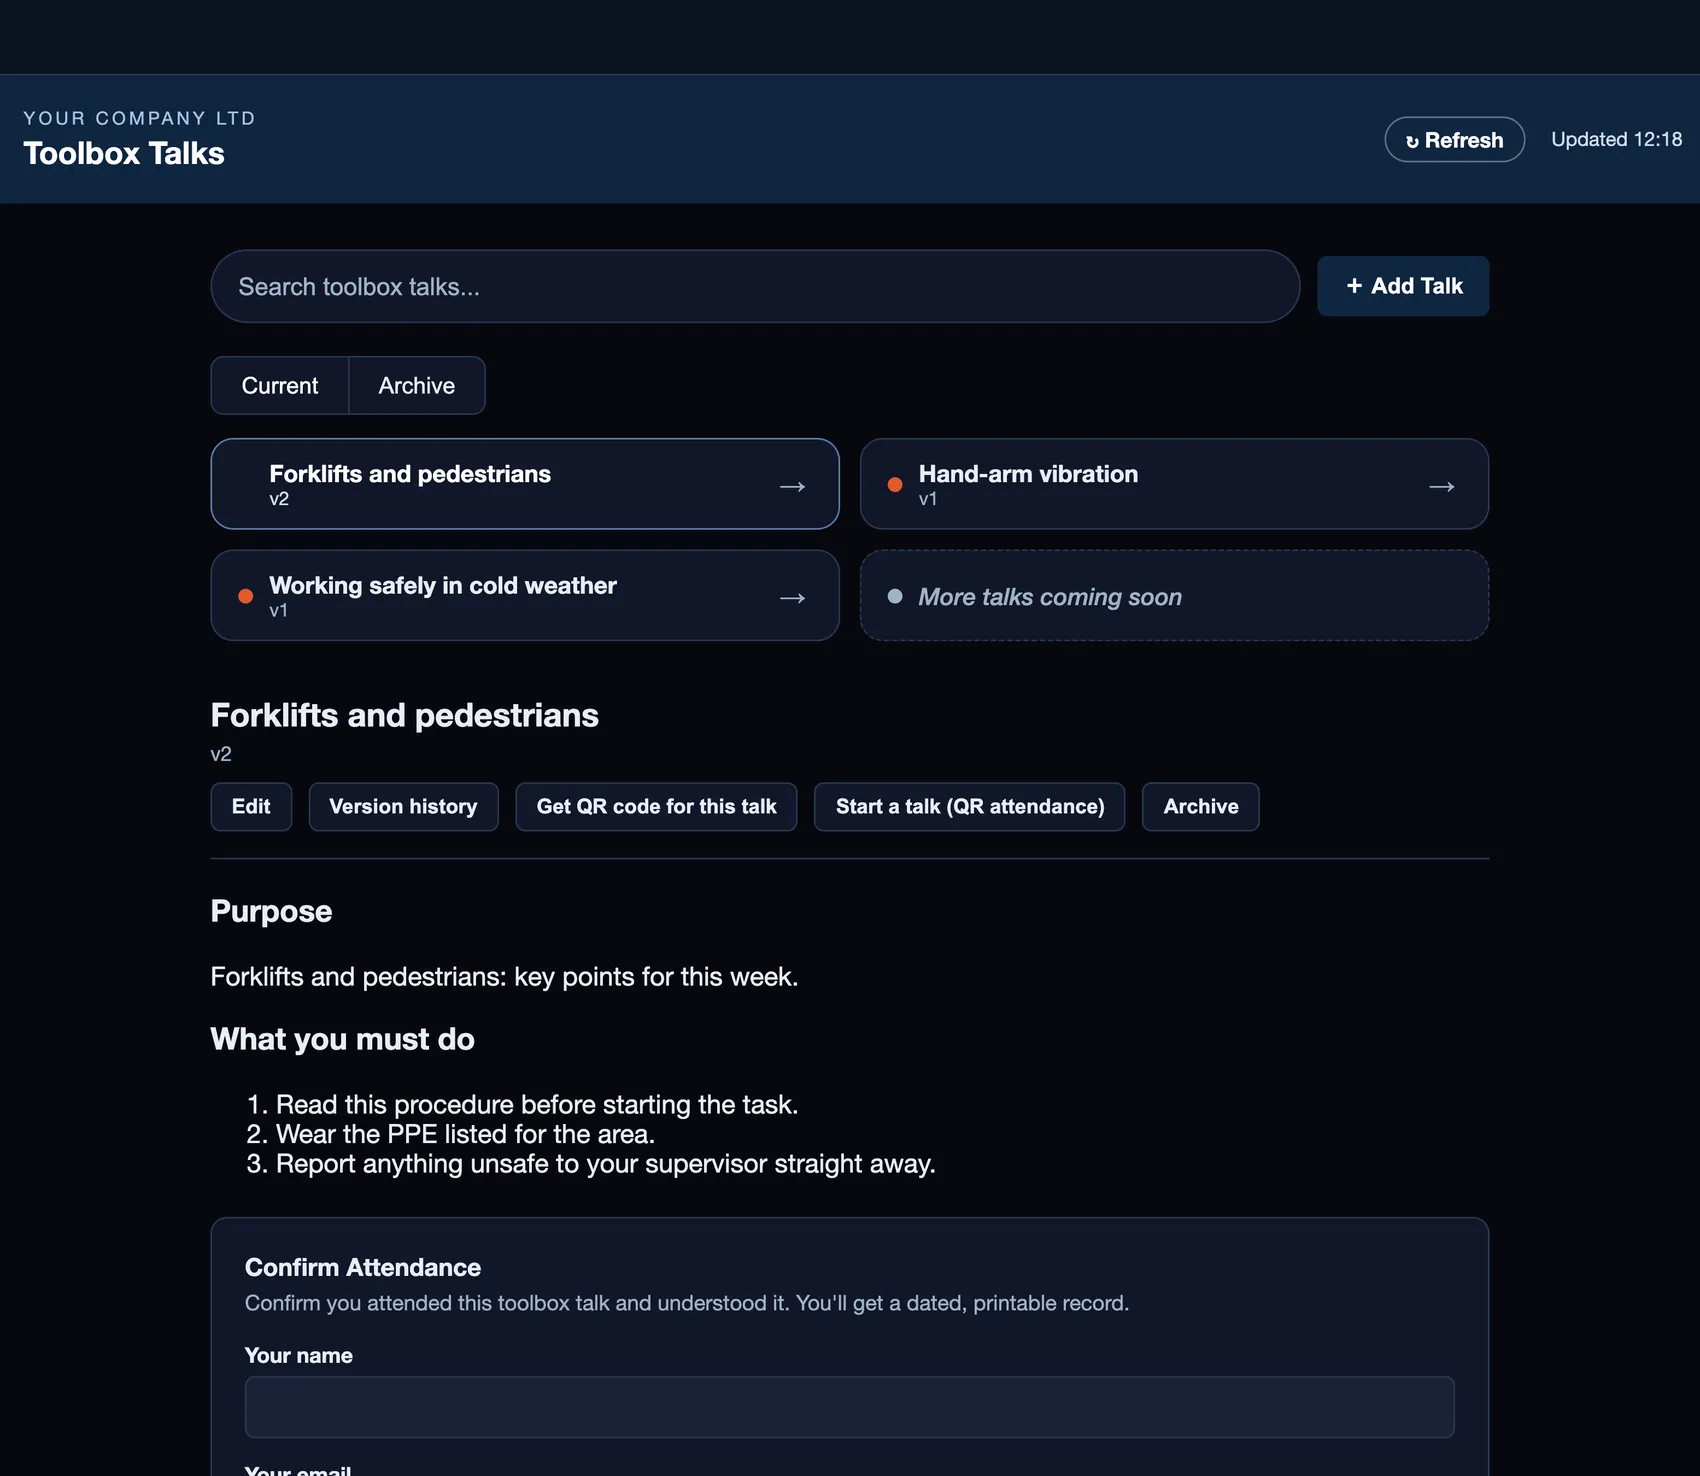
Task: Click the Confirm Attendance heading
Action: point(363,1268)
